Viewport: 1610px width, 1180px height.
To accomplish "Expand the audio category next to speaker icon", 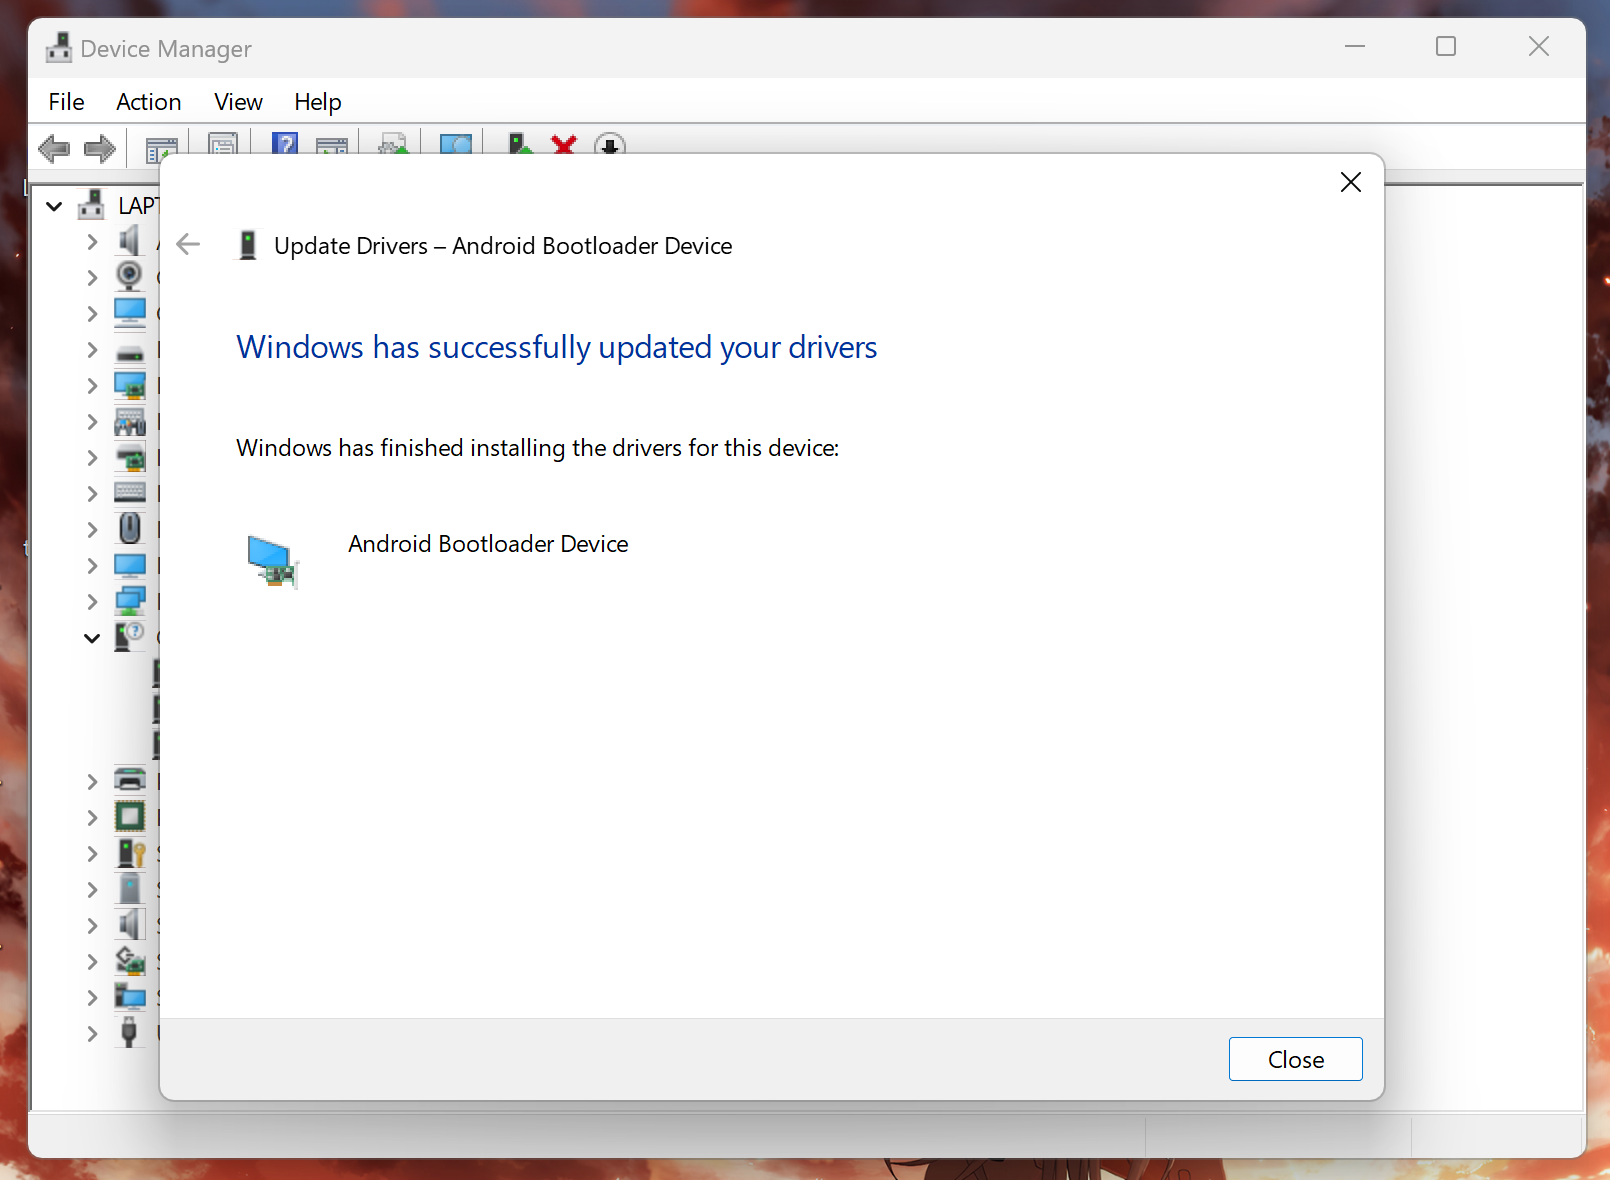I will 92,242.
